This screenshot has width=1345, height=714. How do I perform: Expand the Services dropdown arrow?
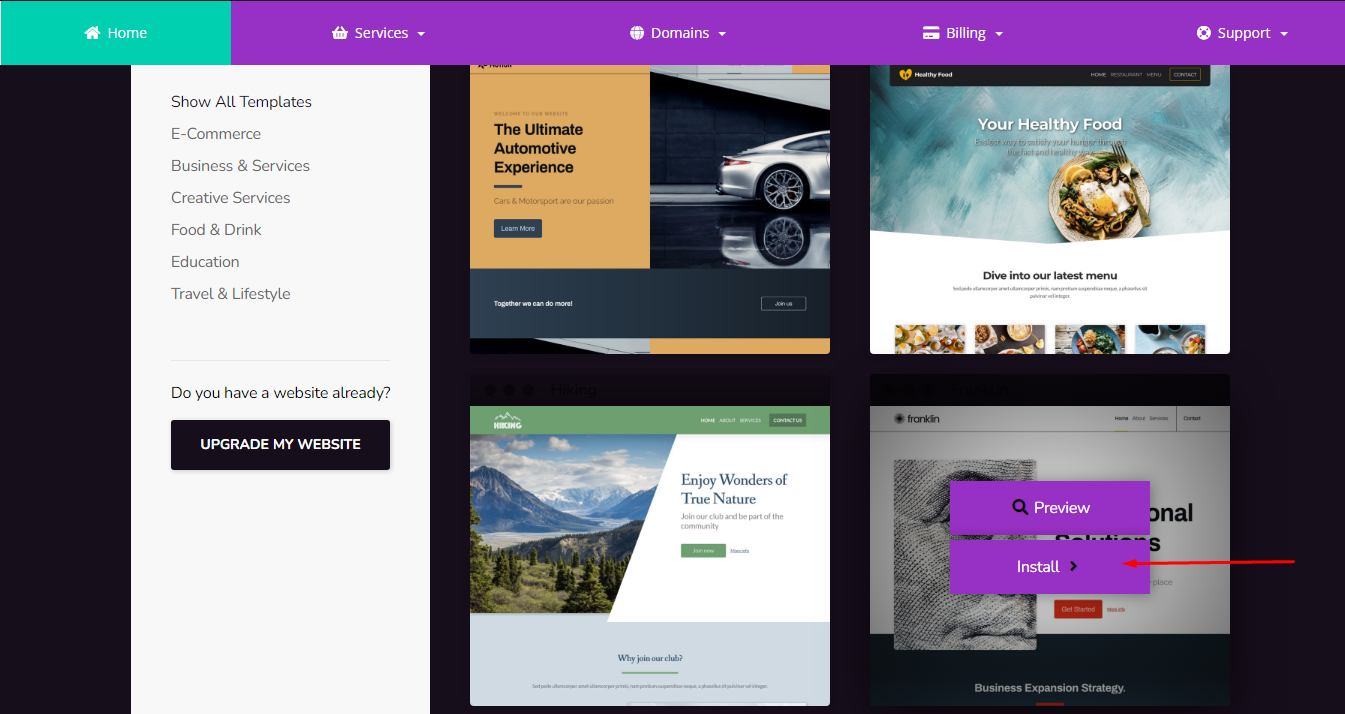pyautogui.click(x=421, y=34)
